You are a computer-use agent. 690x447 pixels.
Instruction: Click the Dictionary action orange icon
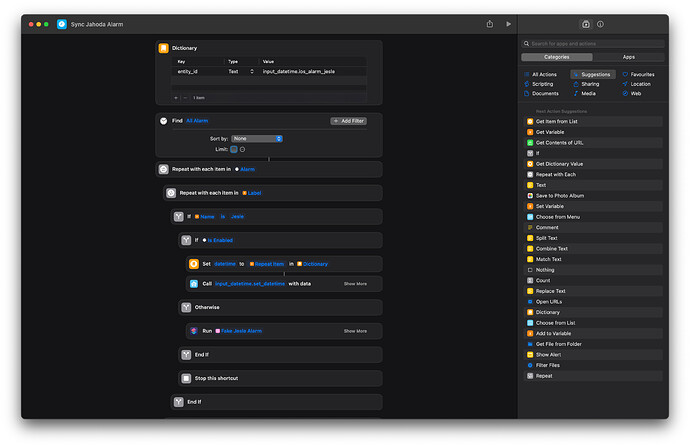[x=164, y=48]
